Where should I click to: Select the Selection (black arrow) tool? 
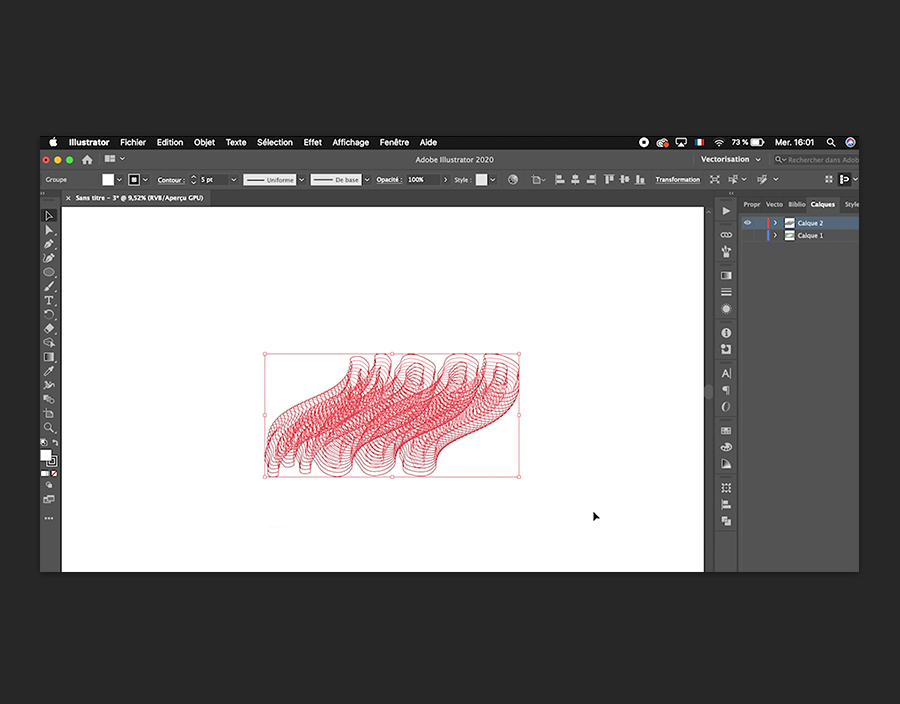point(49,216)
